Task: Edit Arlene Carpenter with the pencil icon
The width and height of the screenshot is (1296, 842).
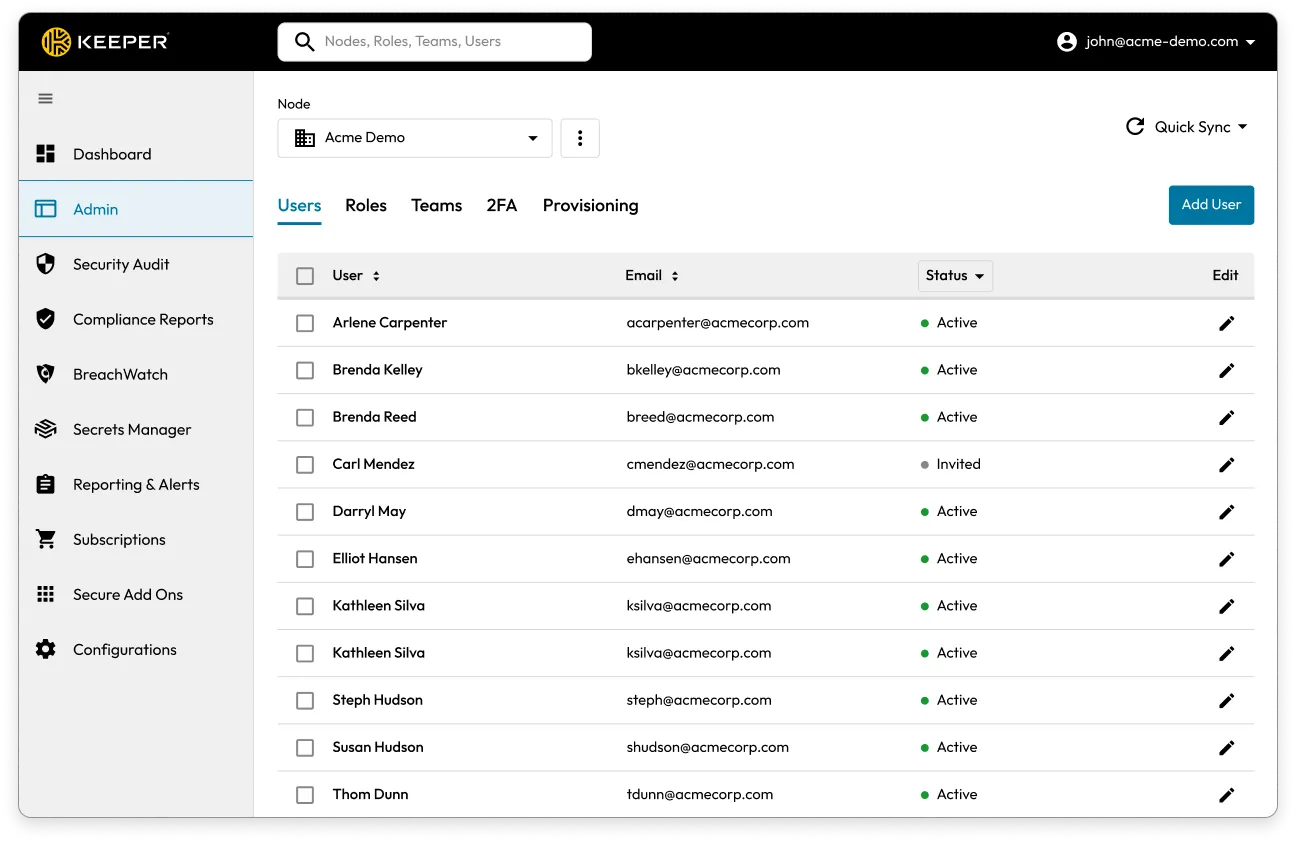Action: tap(1227, 323)
